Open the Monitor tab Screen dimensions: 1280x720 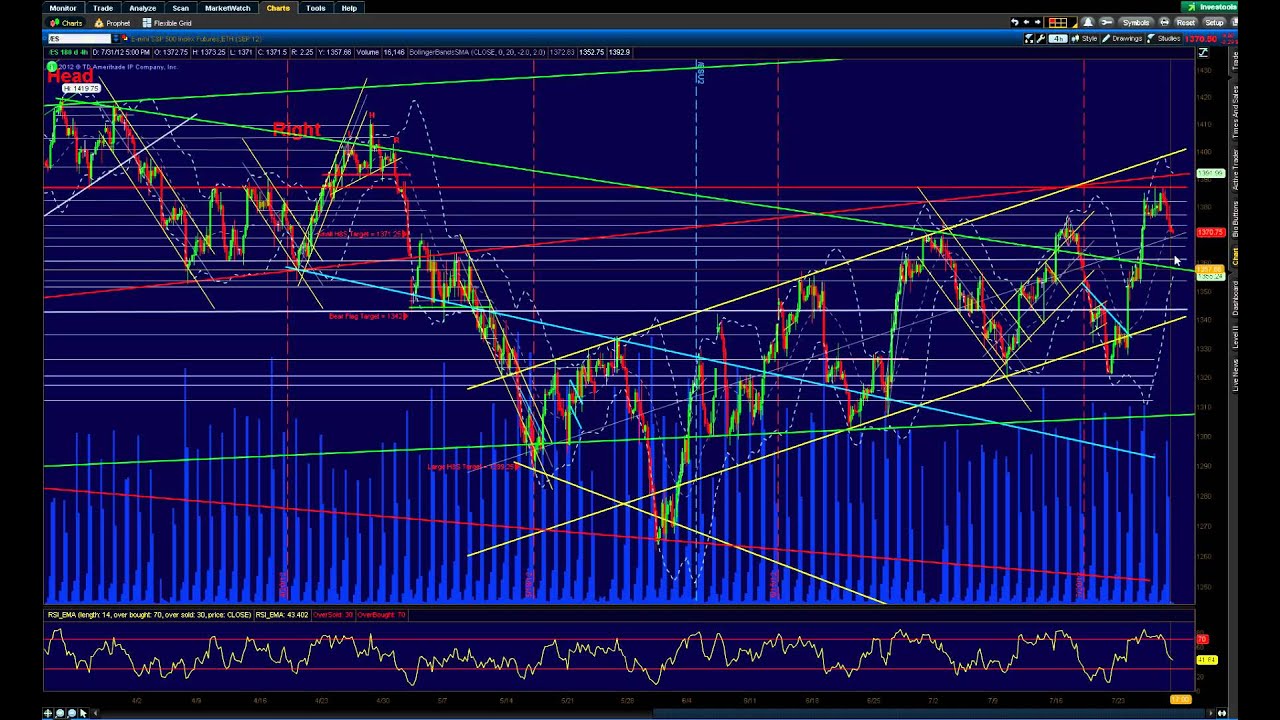click(63, 8)
